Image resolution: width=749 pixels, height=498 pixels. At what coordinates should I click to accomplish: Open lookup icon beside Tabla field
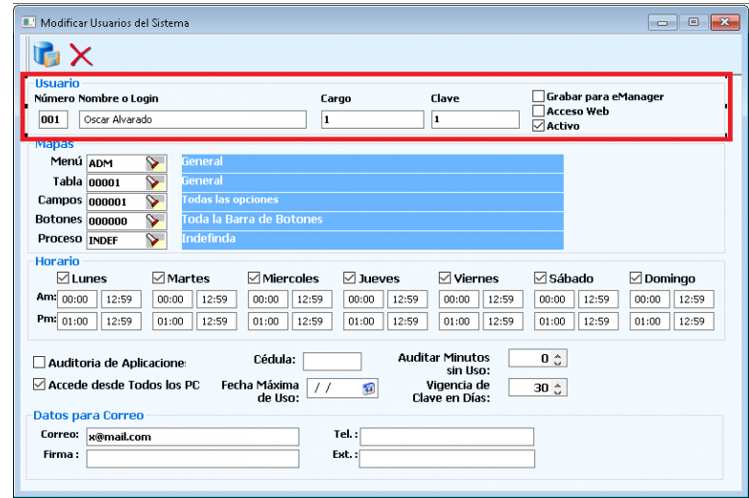[153, 182]
